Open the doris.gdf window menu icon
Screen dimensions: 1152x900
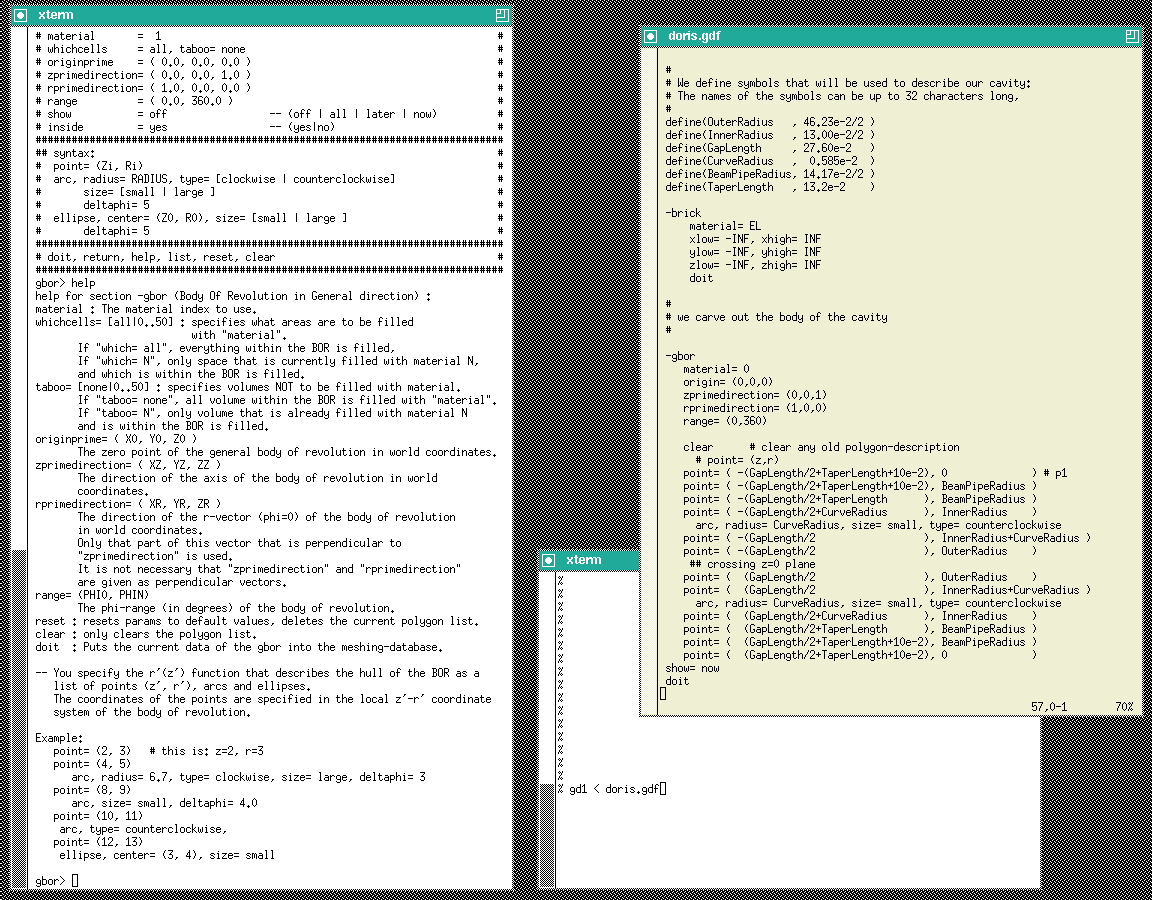point(650,36)
